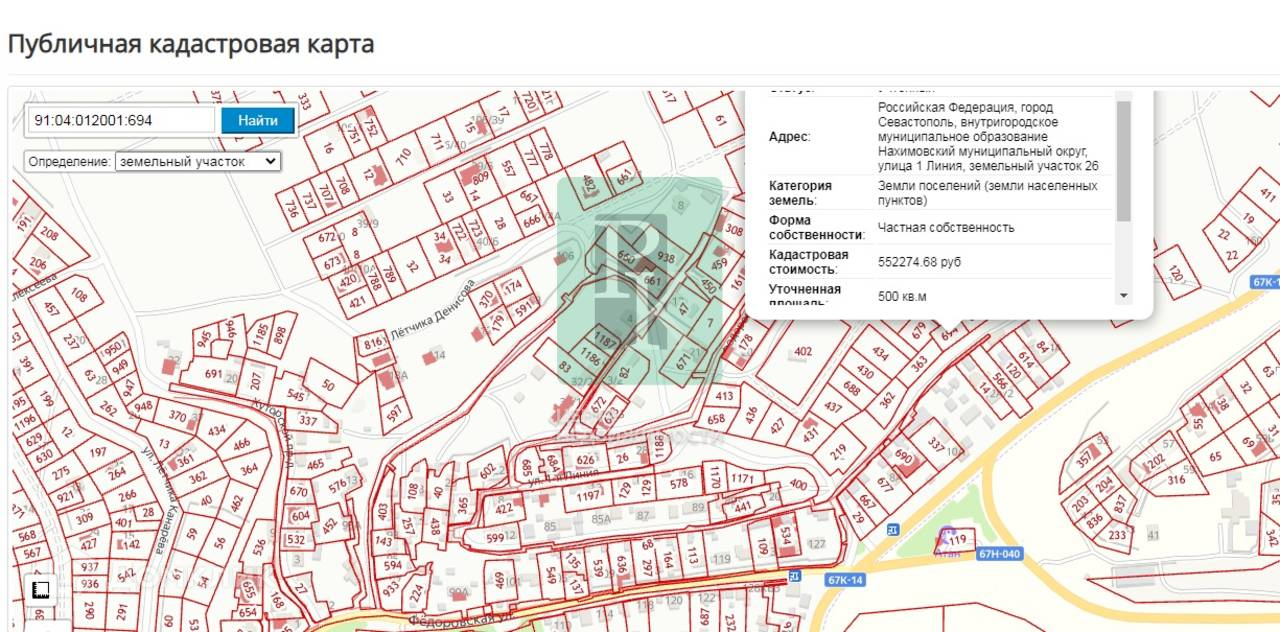Click the Категория земель label

799,193
